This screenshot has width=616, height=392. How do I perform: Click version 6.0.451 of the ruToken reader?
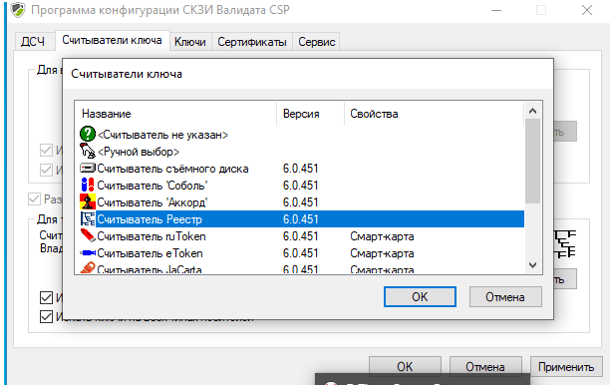coord(301,236)
